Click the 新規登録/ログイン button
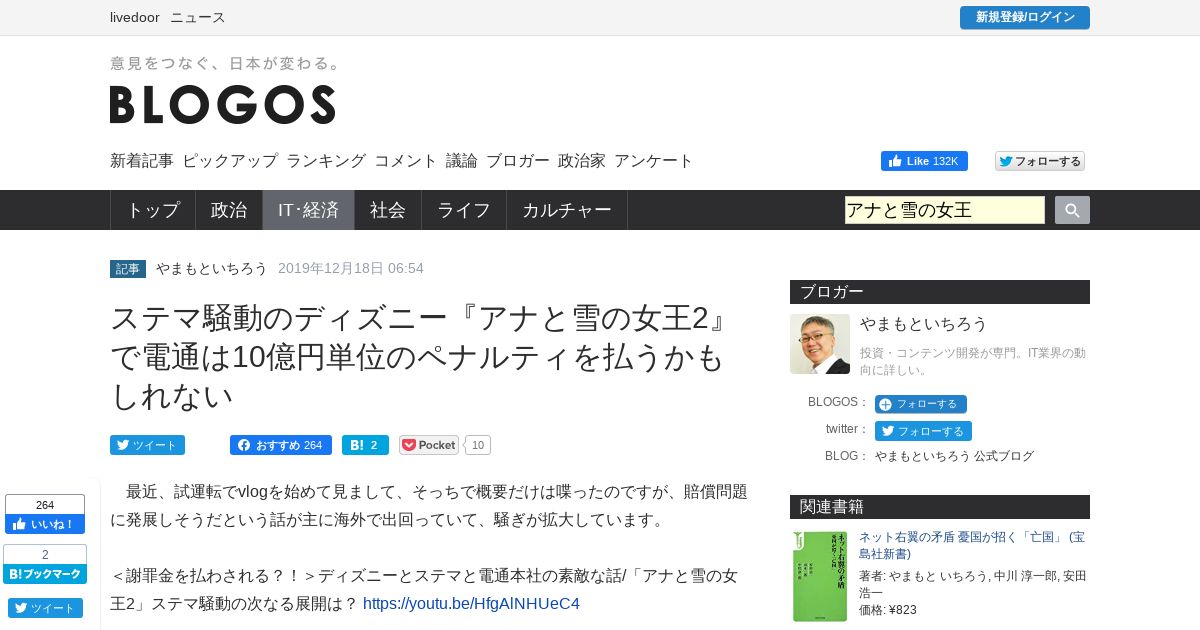1200x630 pixels. click(1025, 18)
